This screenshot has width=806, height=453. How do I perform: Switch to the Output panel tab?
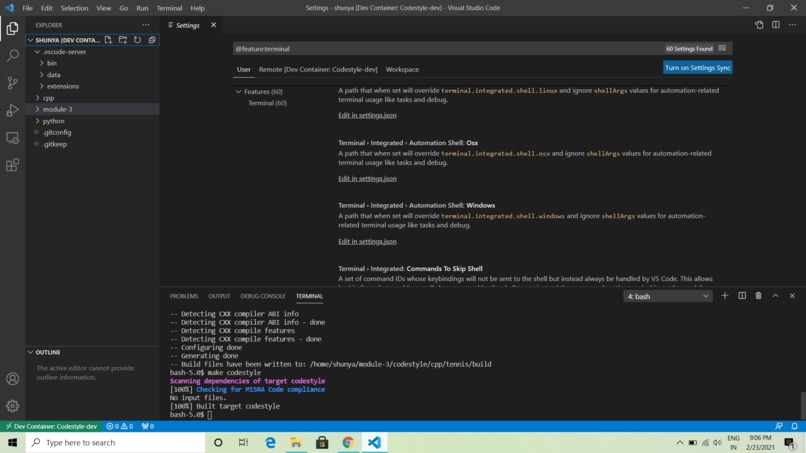[x=219, y=296]
